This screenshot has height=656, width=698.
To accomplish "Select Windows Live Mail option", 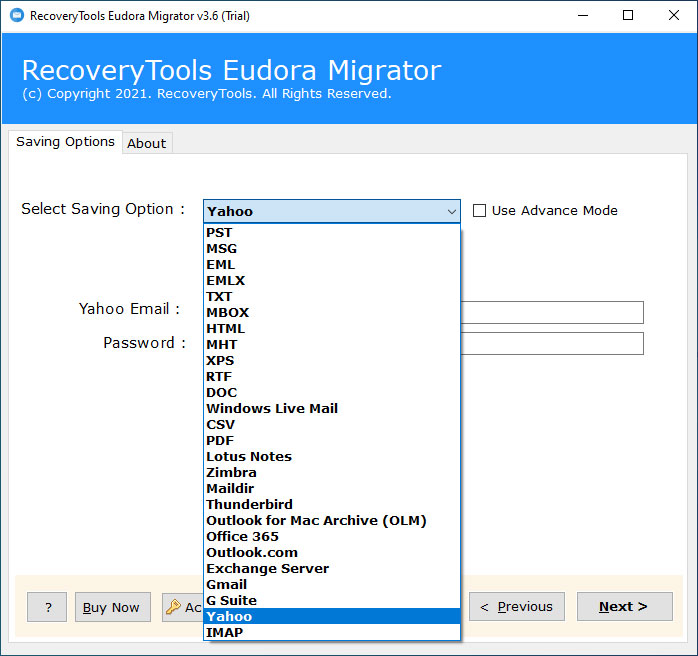I will pyautogui.click(x=332, y=409).
